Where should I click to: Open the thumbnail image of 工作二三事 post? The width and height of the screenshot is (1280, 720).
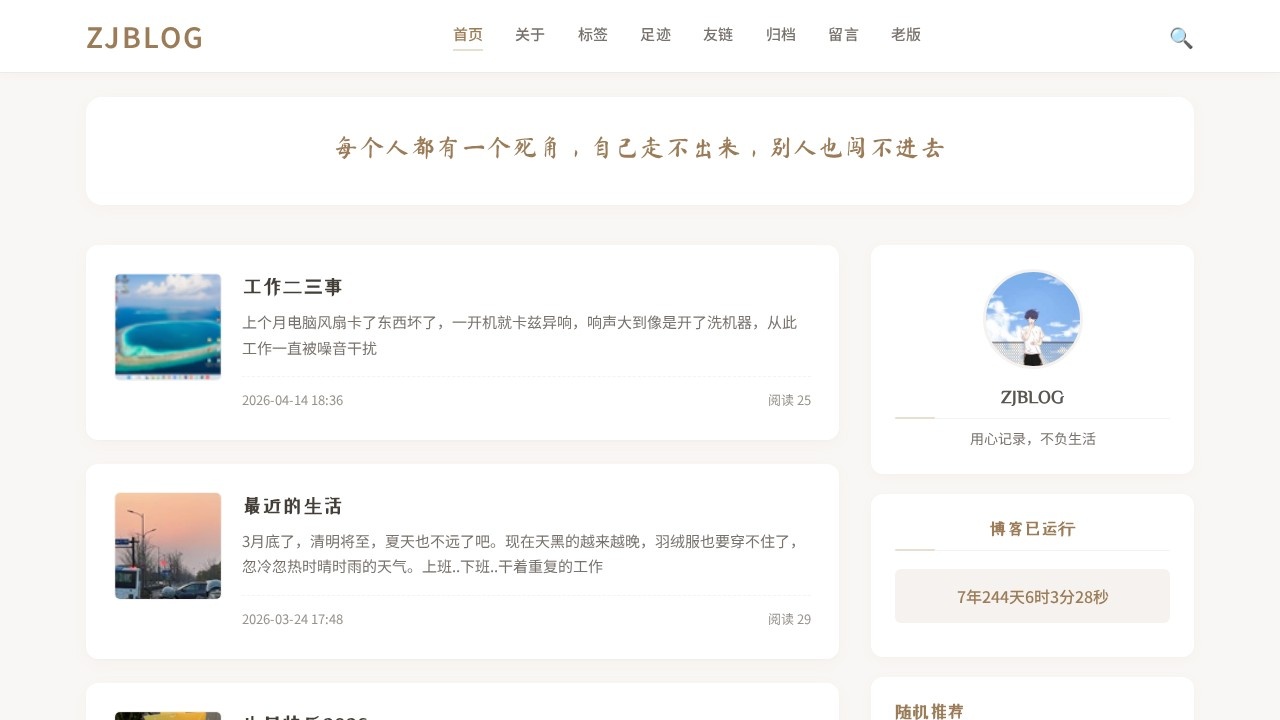pyautogui.click(x=167, y=326)
